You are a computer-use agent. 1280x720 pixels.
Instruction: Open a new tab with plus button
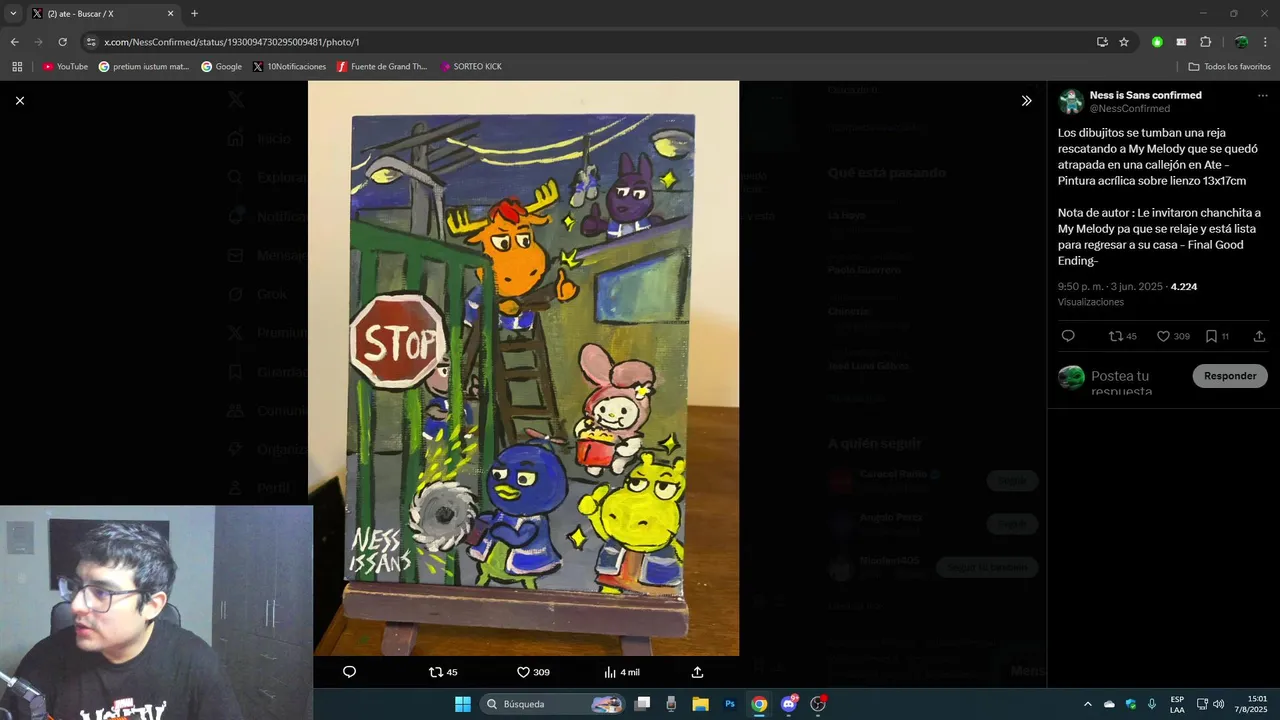pyautogui.click(x=194, y=14)
